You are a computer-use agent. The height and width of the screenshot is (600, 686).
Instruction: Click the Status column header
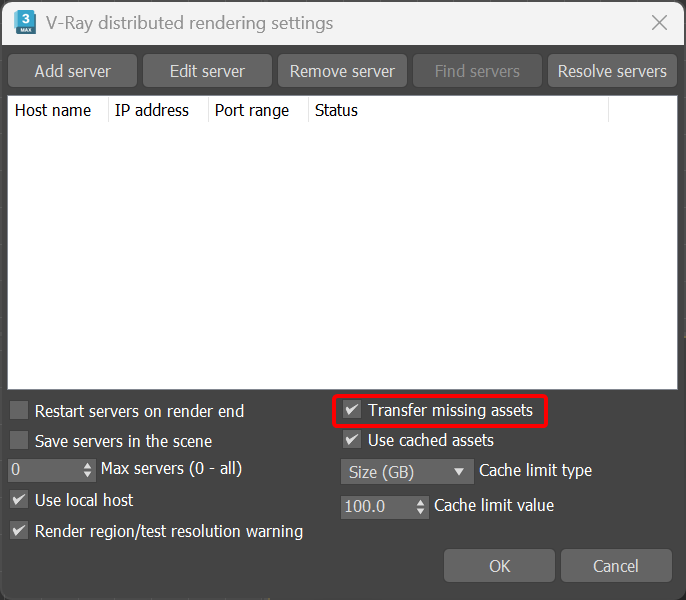458,110
